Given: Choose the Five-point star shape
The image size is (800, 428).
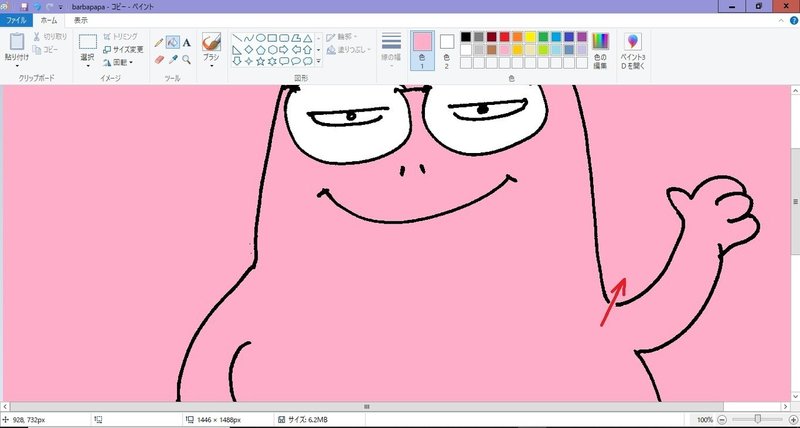Looking at the screenshot, I should [260, 61].
